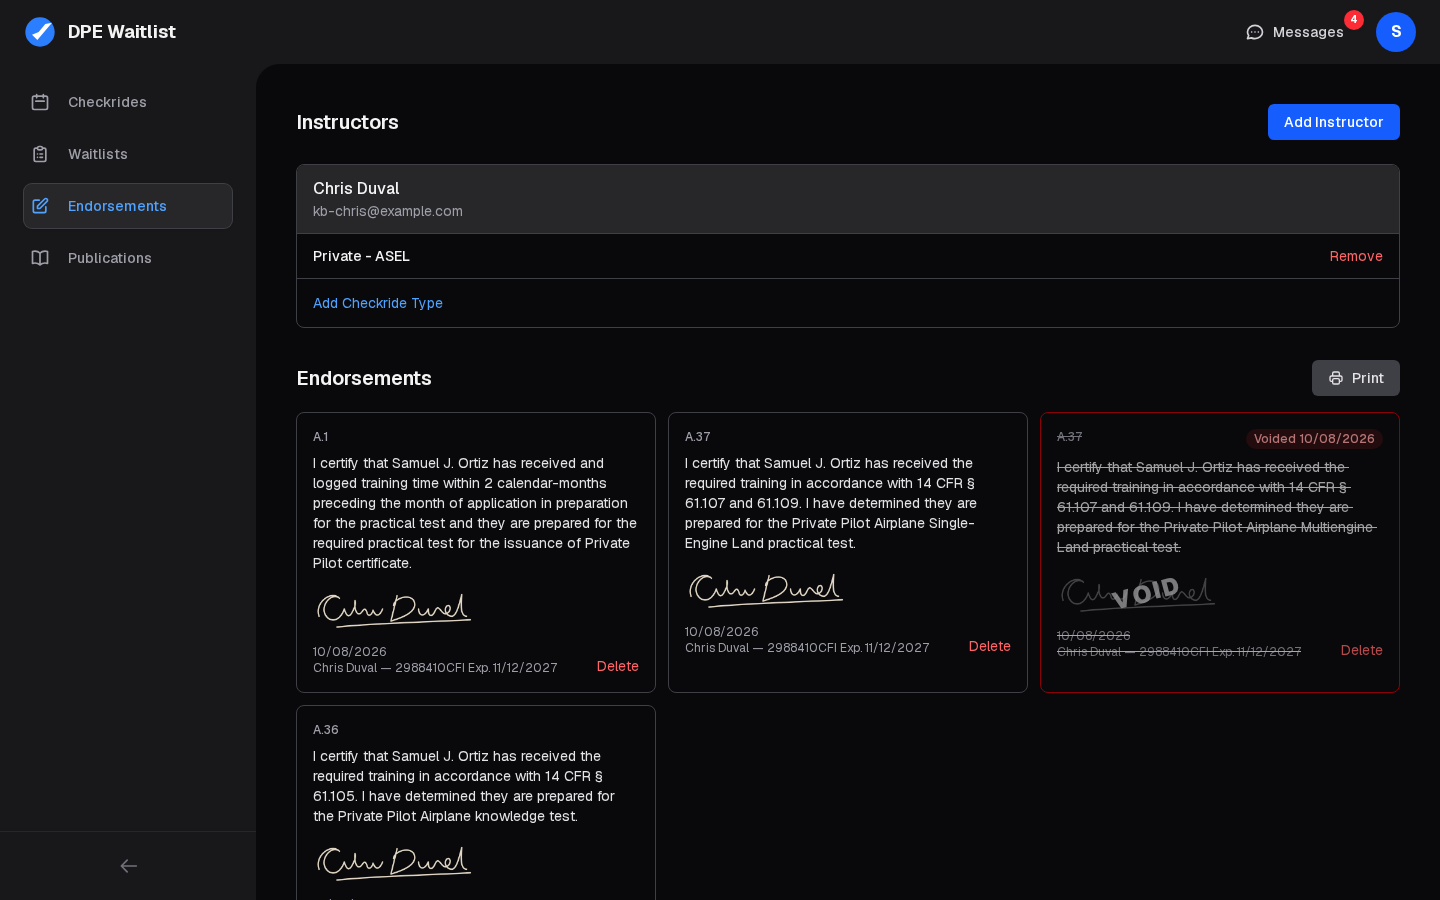Click the VOID stamped signature
1440x900 pixels.
click(1137, 593)
